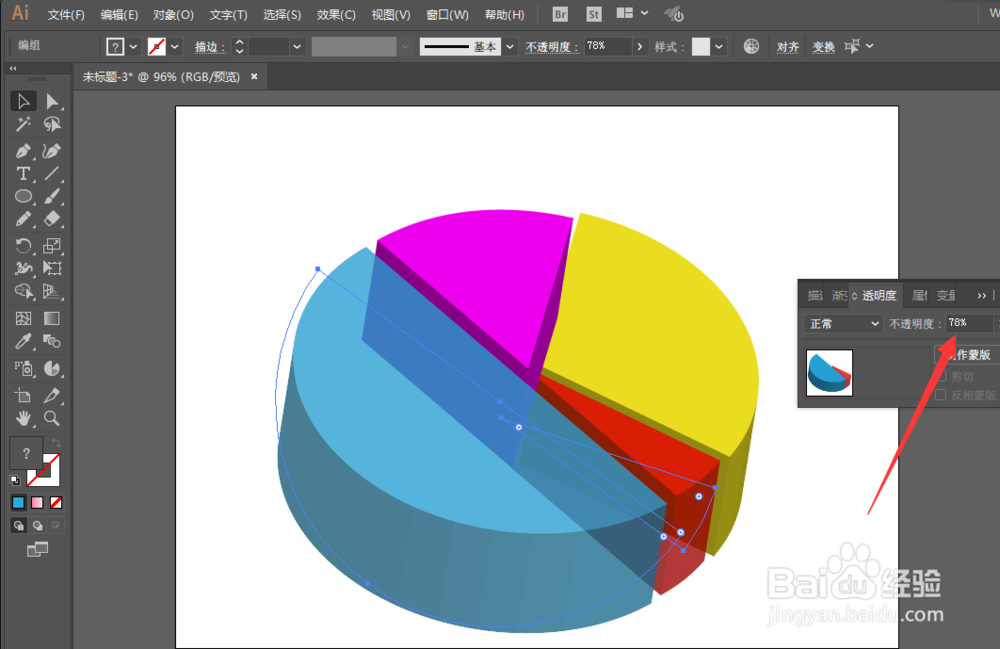Open the Recolor Artwork icon
Image resolution: width=1000 pixels, height=649 pixels.
click(751, 46)
